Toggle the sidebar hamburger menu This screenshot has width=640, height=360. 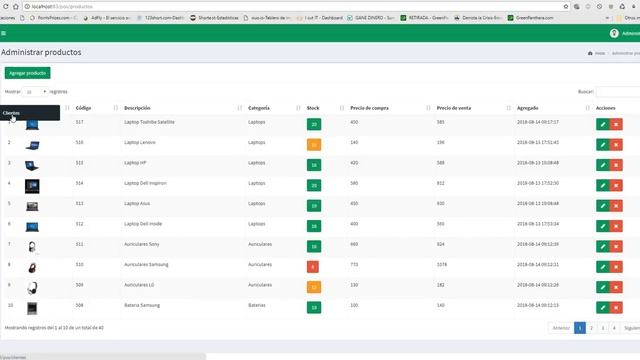(3, 33)
